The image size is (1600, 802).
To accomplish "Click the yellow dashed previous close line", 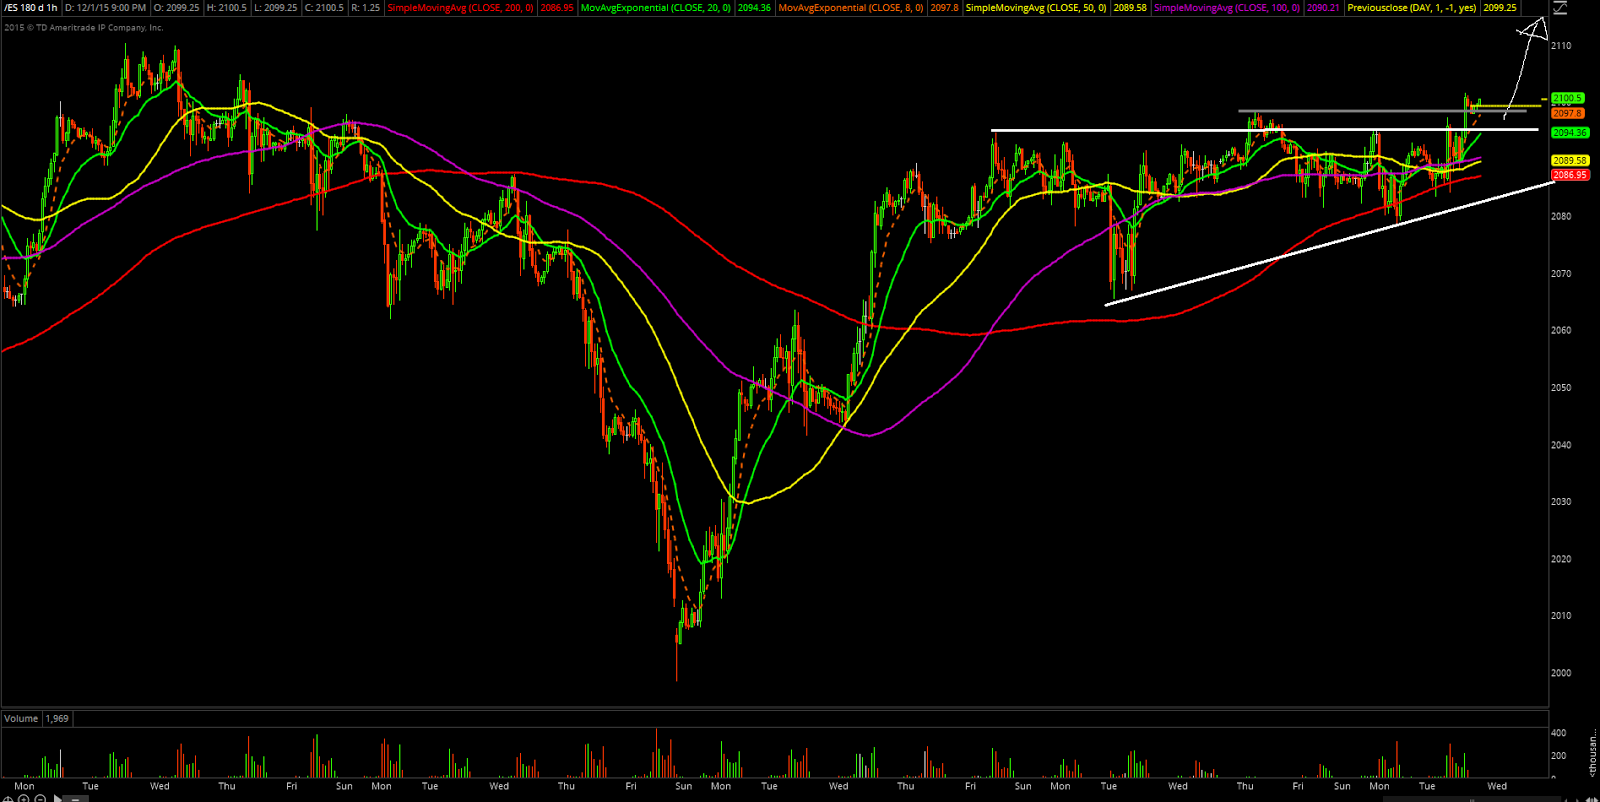I will [x=1510, y=105].
